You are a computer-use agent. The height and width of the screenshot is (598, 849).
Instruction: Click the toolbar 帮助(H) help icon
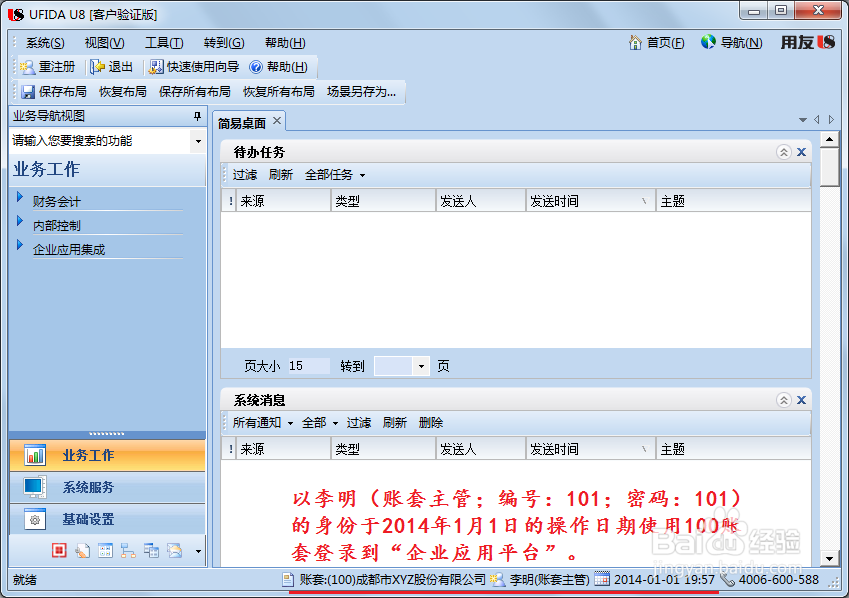[256, 67]
